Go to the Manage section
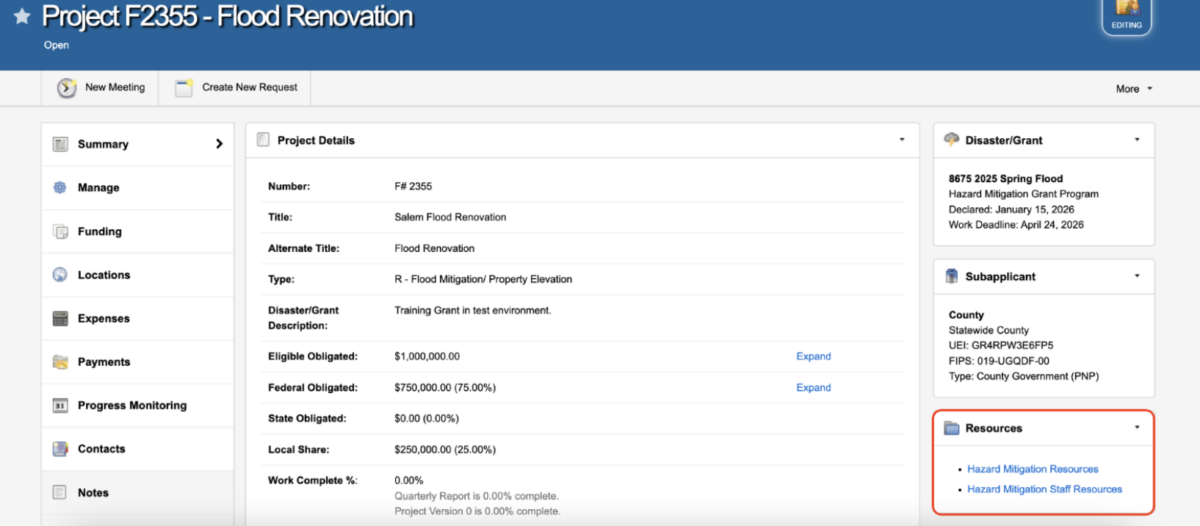The height and width of the screenshot is (526, 1200). pyautogui.click(x=138, y=188)
